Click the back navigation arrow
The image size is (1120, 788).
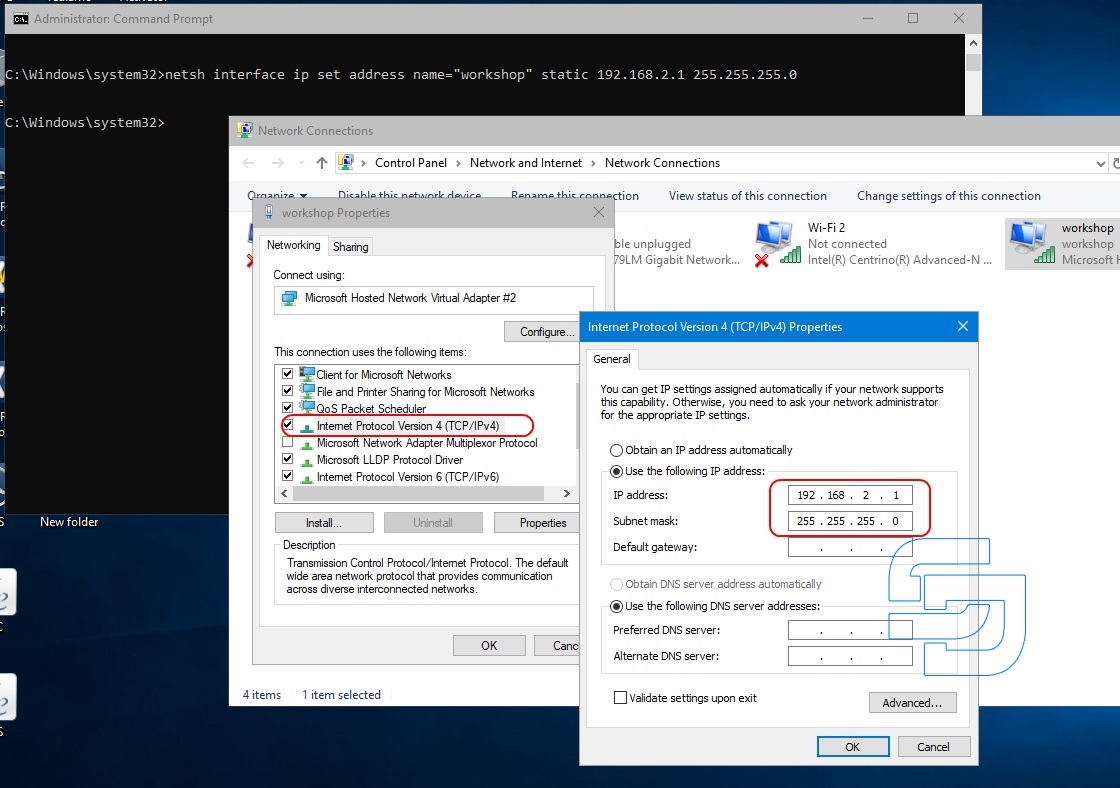point(248,162)
